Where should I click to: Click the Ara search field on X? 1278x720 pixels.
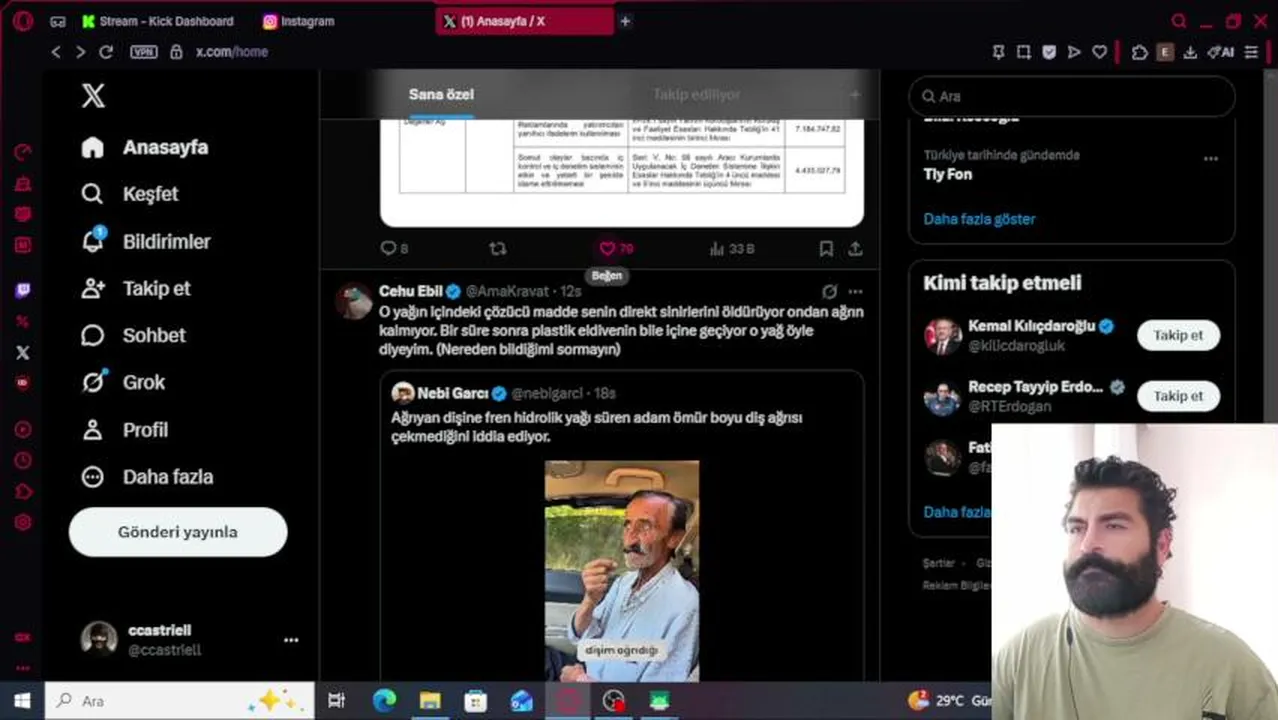[1072, 96]
